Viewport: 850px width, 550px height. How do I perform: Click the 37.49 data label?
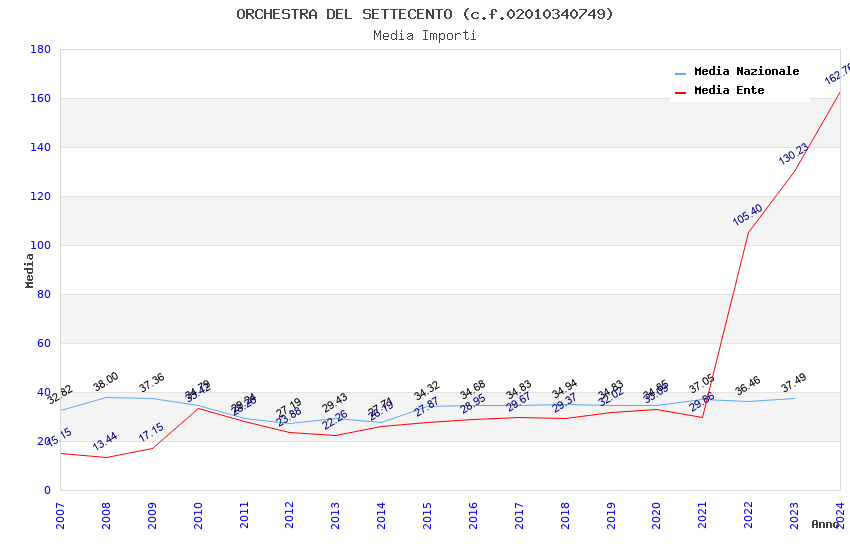point(794,383)
